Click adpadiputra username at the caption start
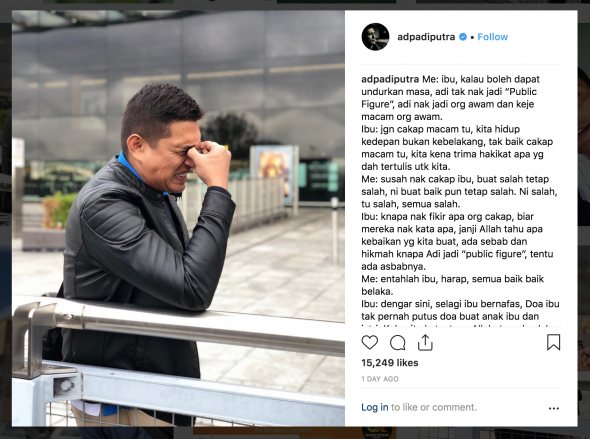 (x=390, y=79)
